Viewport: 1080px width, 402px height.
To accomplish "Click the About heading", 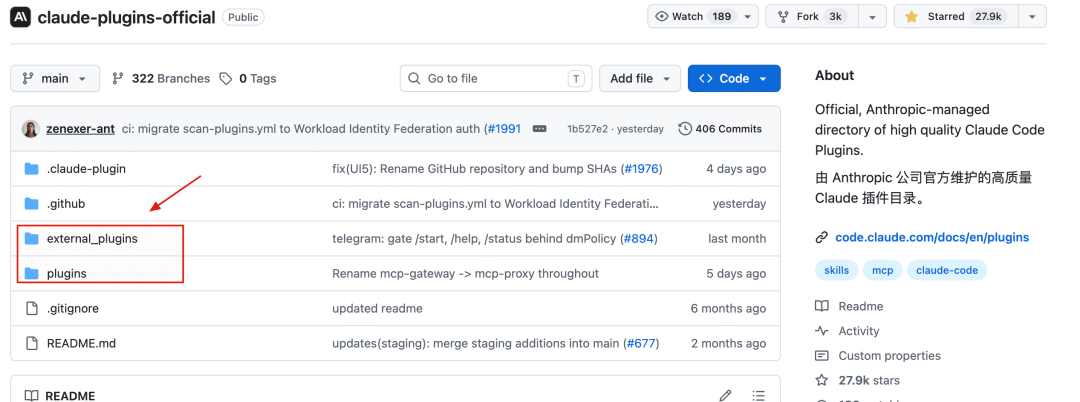I will [x=834, y=75].
